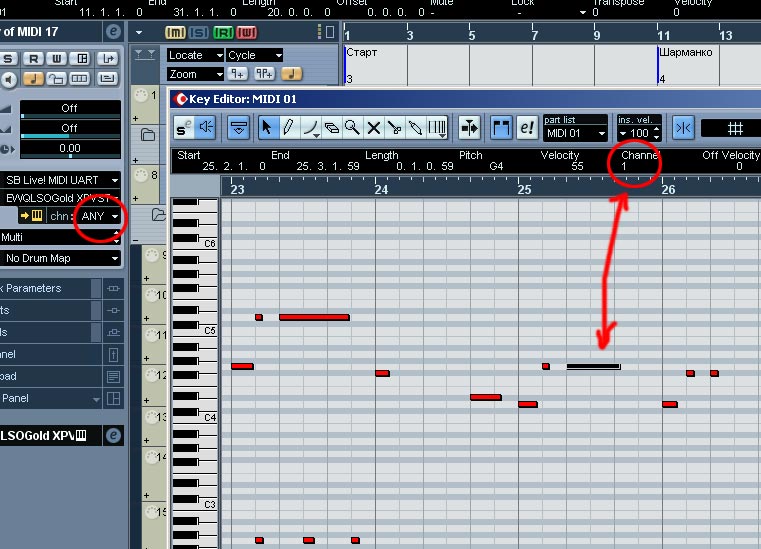761x549 pixels.
Task: Click the lane display type button in inspector
Action: [x=80, y=79]
